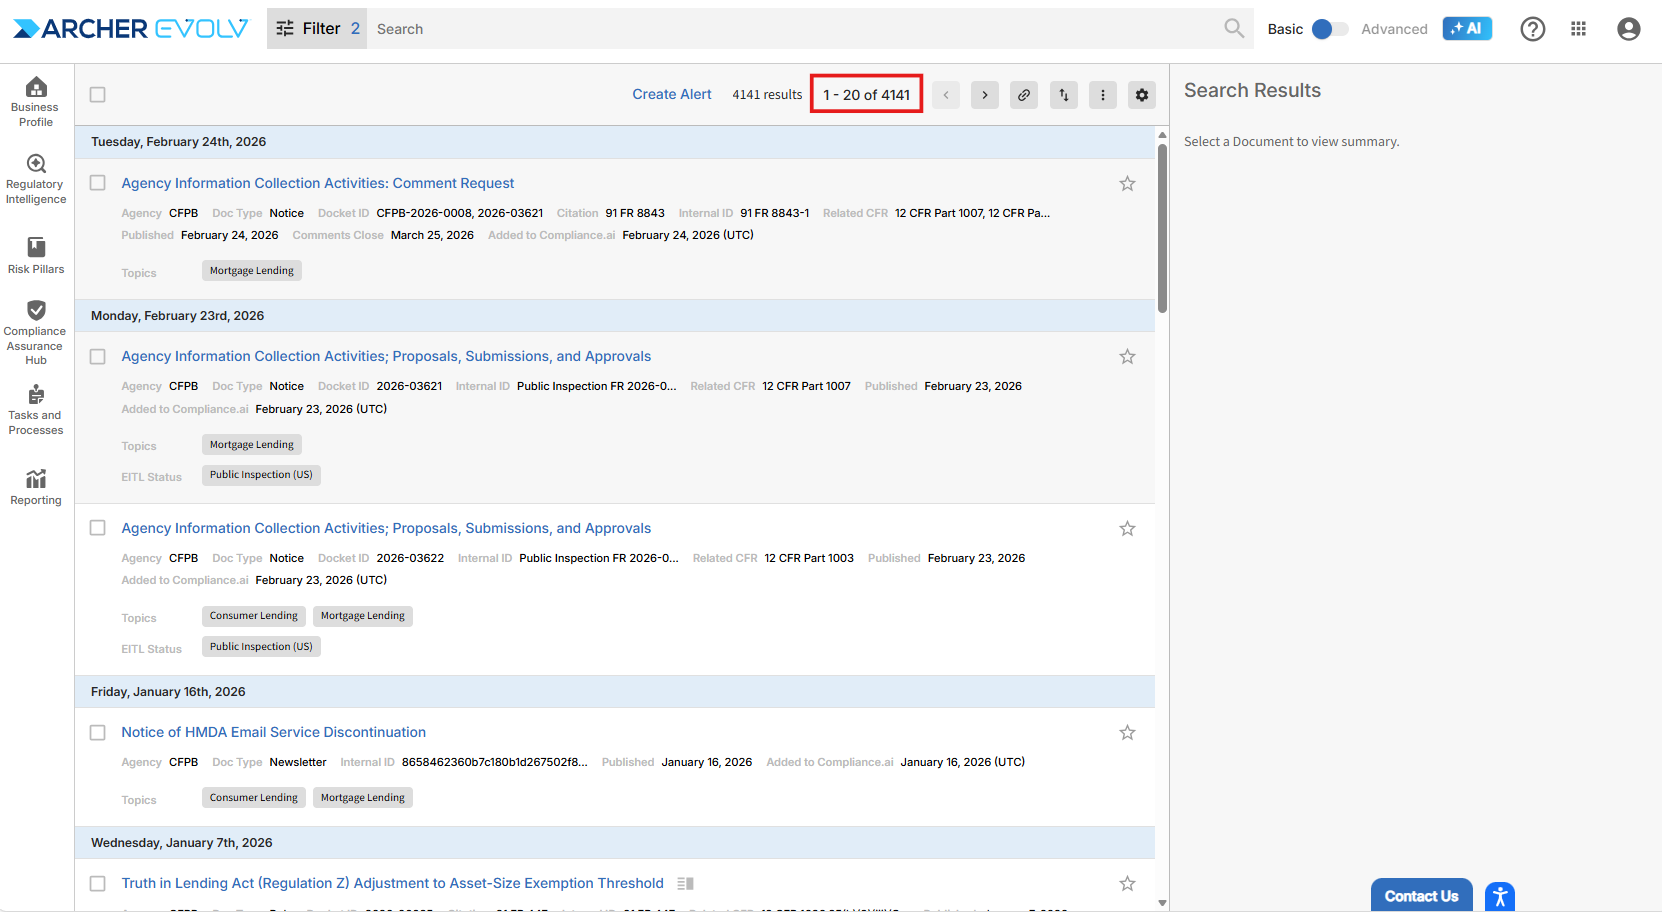This screenshot has height=912, width=1662.
Task: Open the Filter panel
Action: [317, 29]
